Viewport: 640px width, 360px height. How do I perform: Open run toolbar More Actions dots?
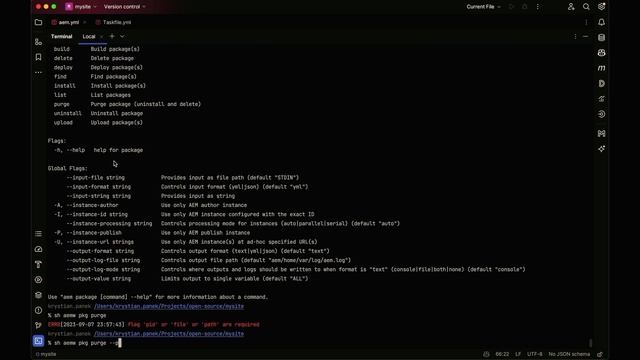538,7
